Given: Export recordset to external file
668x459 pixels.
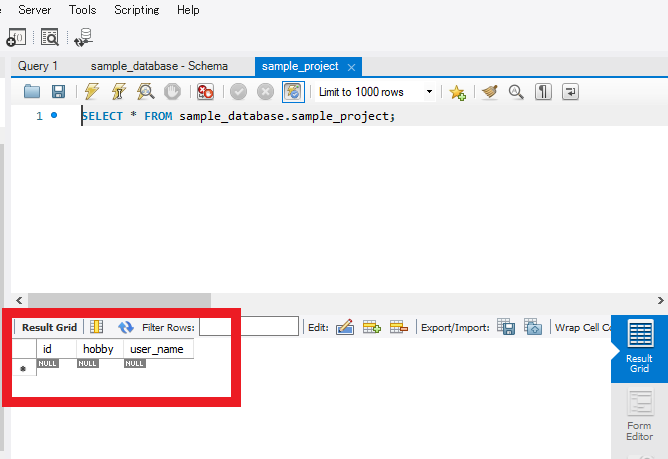Looking at the screenshot, I should click(x=506, y=327).
